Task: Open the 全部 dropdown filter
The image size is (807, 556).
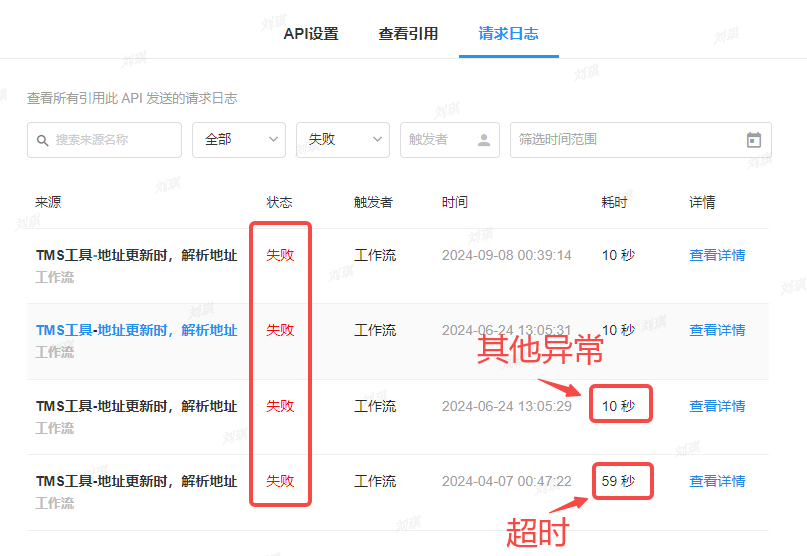Action: tap(239, 140)
